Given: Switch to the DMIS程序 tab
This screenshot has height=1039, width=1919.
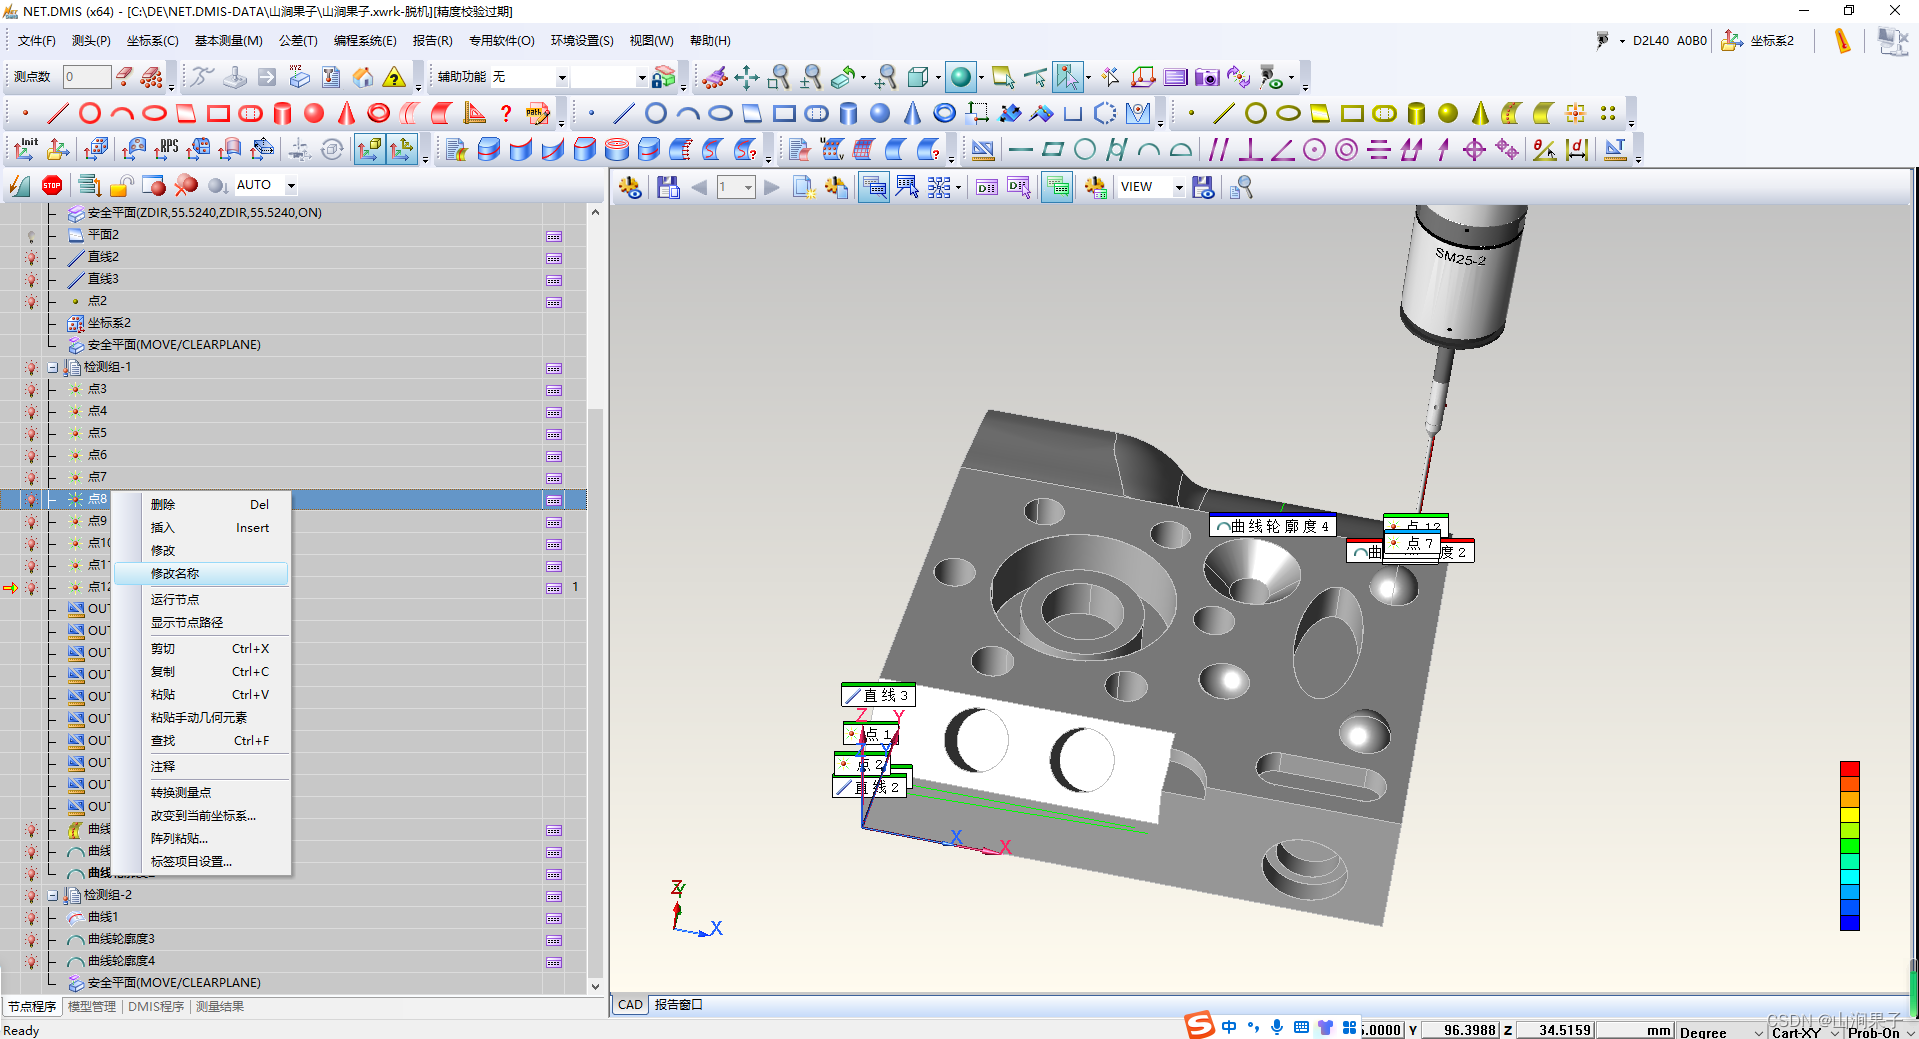Looking at the screenshot, I should click(x=155, y=1006).
